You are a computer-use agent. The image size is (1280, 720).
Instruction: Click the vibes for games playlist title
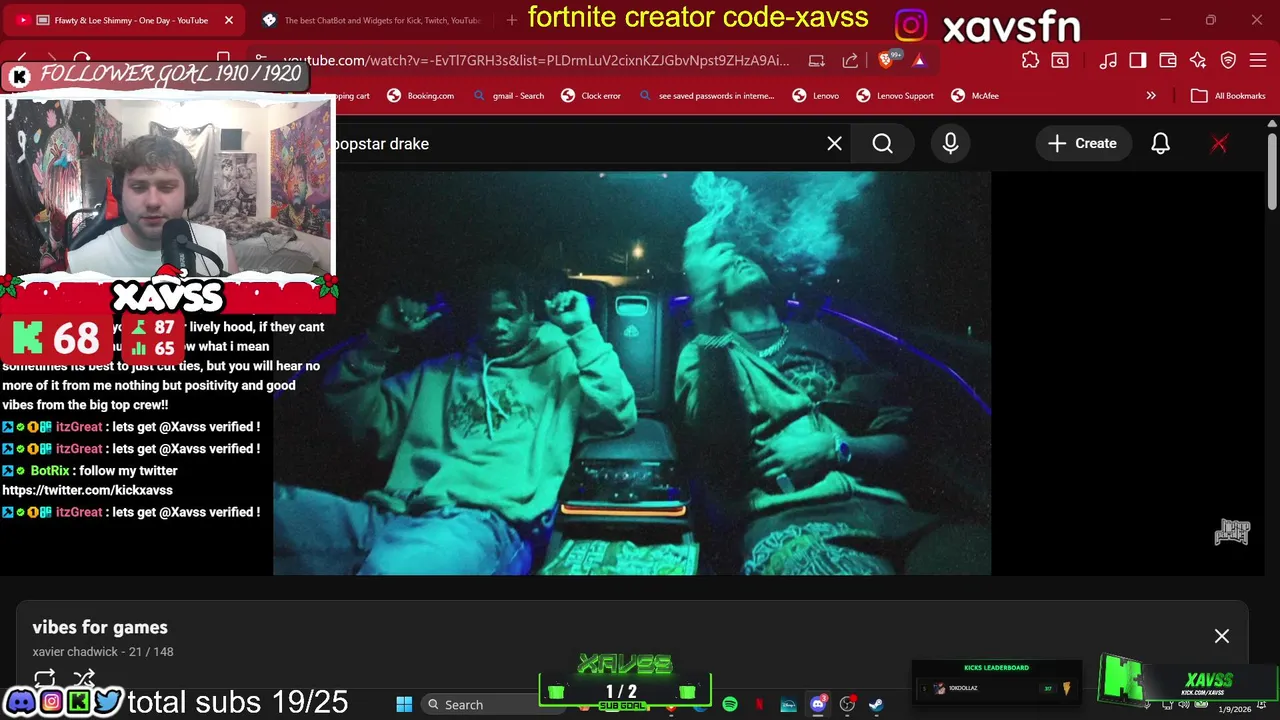tap(100, 628)
